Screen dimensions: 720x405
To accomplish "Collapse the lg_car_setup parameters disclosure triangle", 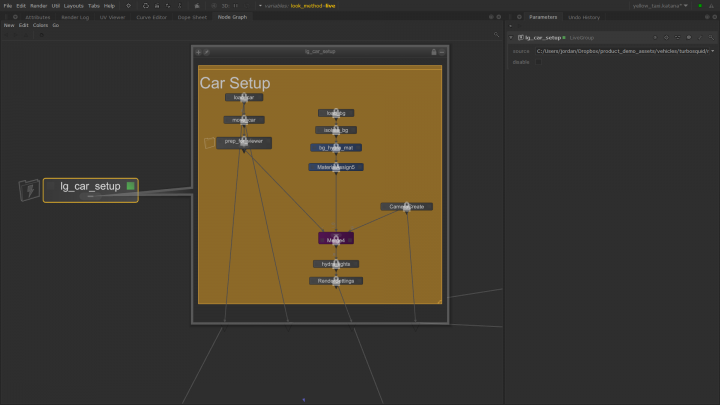I will (511, 37).
